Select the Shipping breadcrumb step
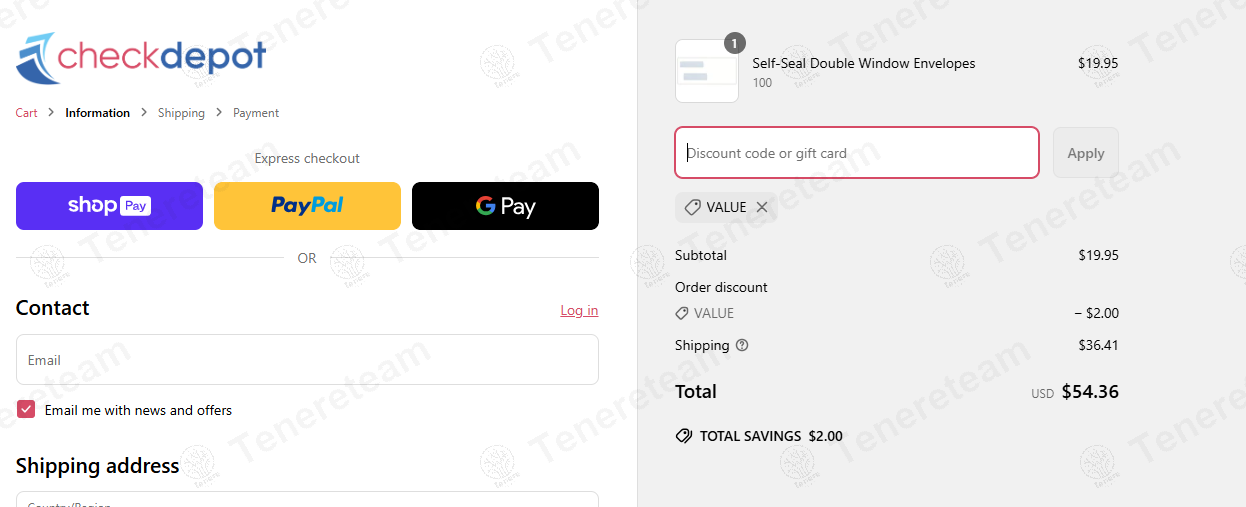The image size is (1246, 507). 181,113
